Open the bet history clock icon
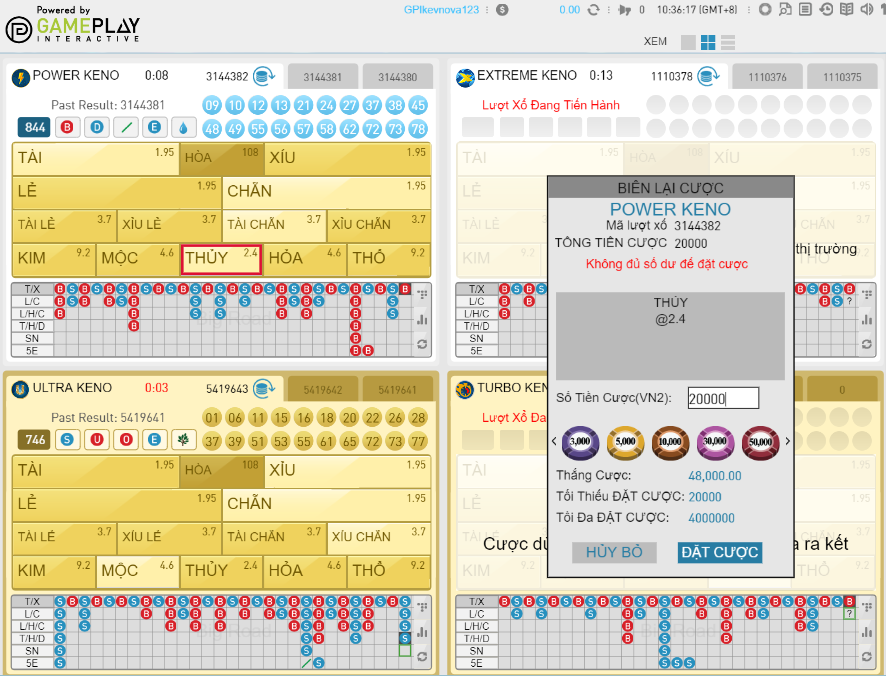886x676 pixels. click(x=826, y=9)
